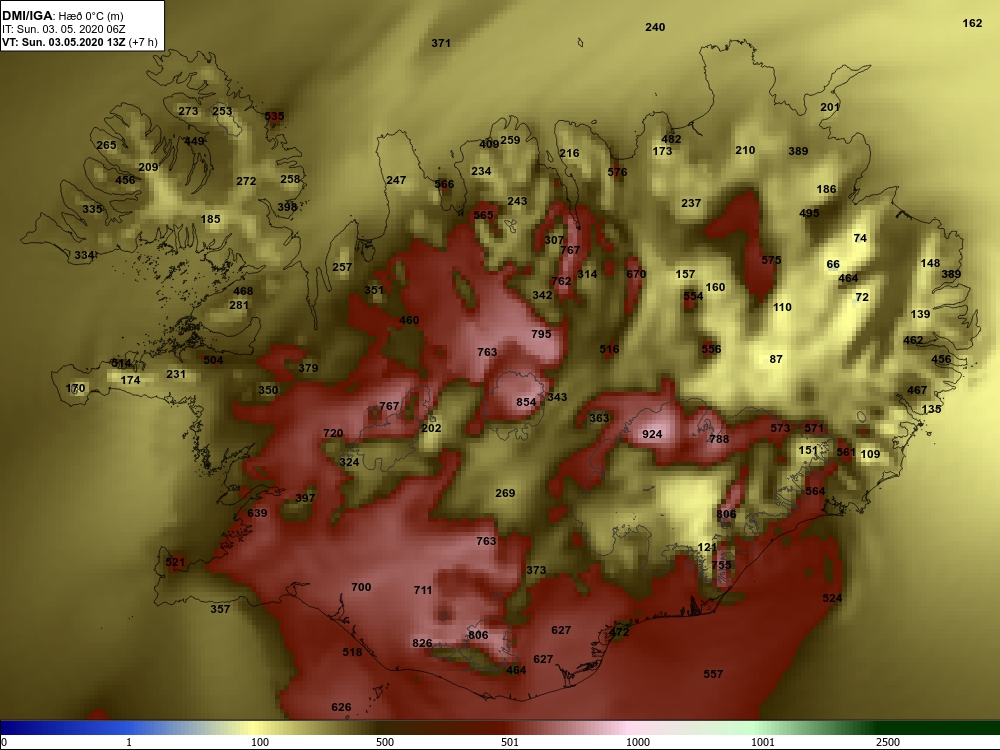The height and width of the screenshot is (750, 1000).
Task: Select the 500 legend label
Action: tap(385, 742)
